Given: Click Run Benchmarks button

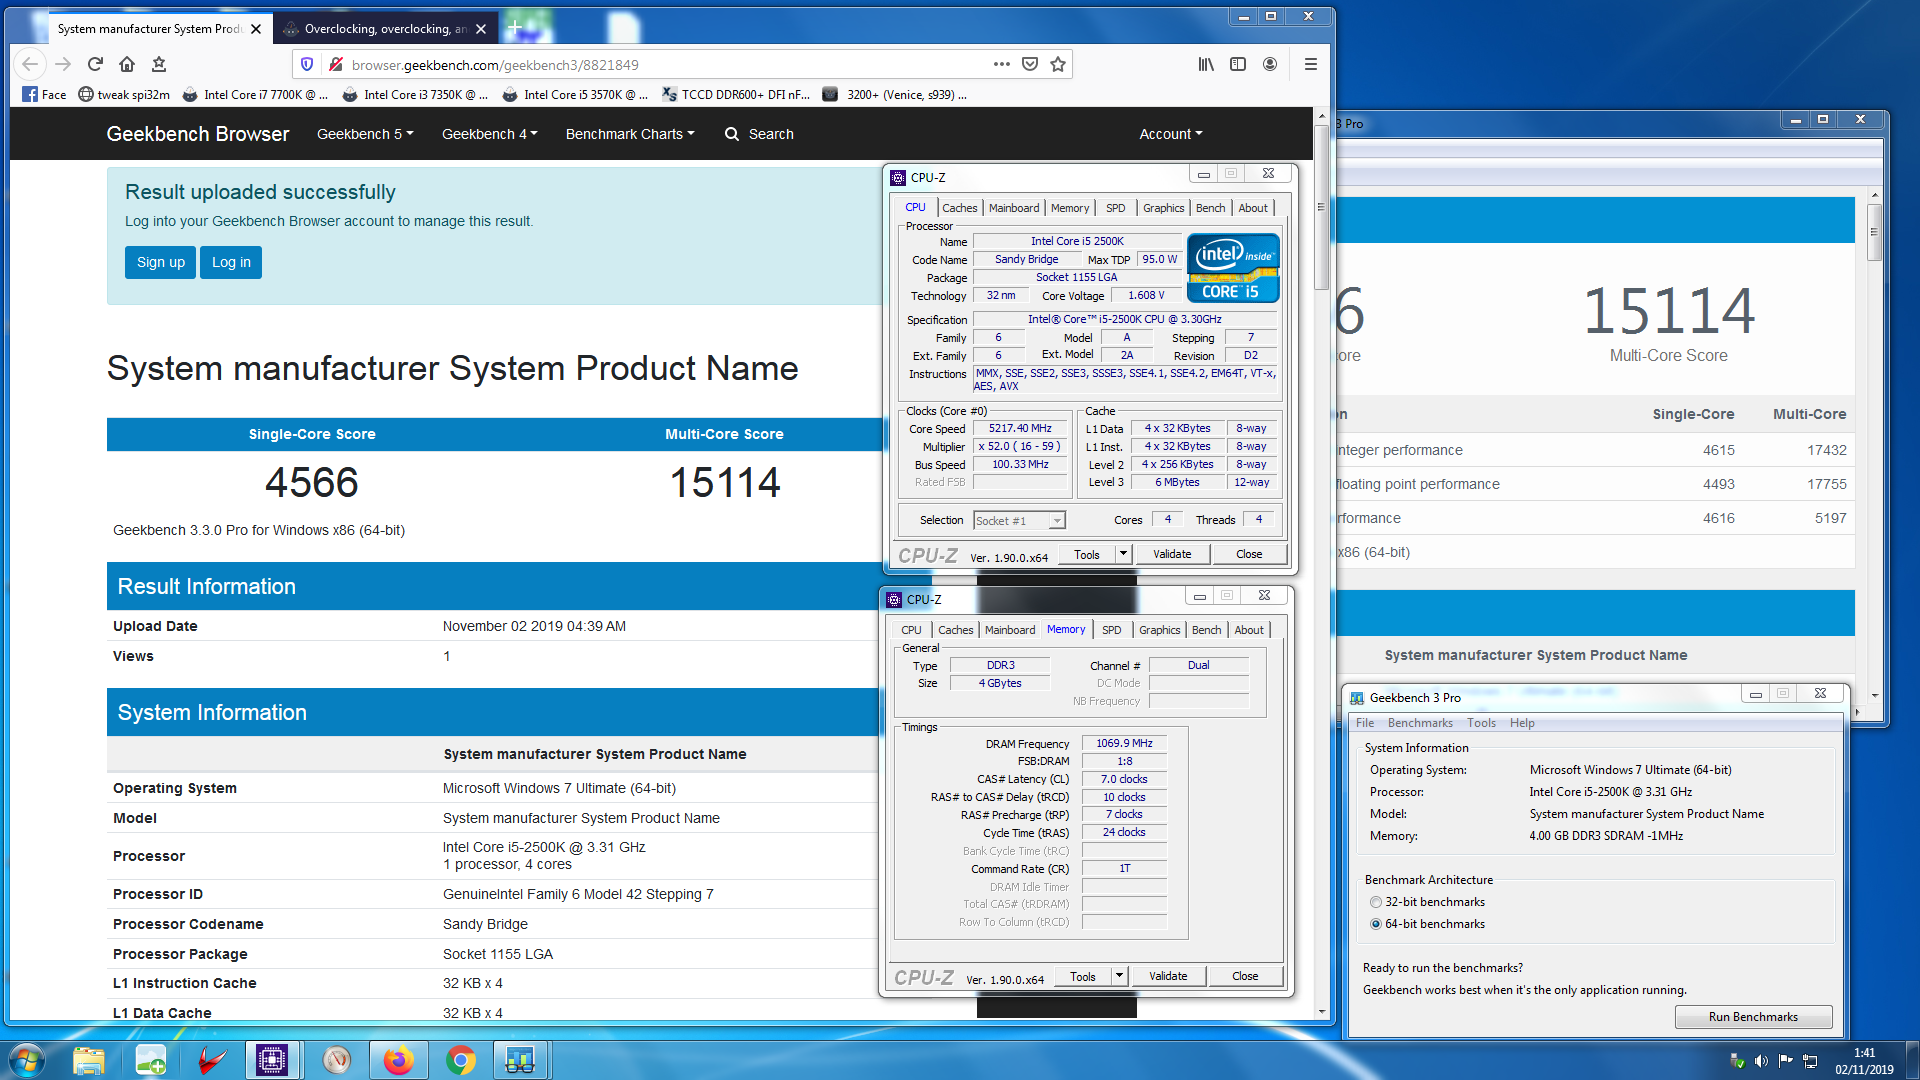Looking at the screenshot, I should tap(1753, 1017).
